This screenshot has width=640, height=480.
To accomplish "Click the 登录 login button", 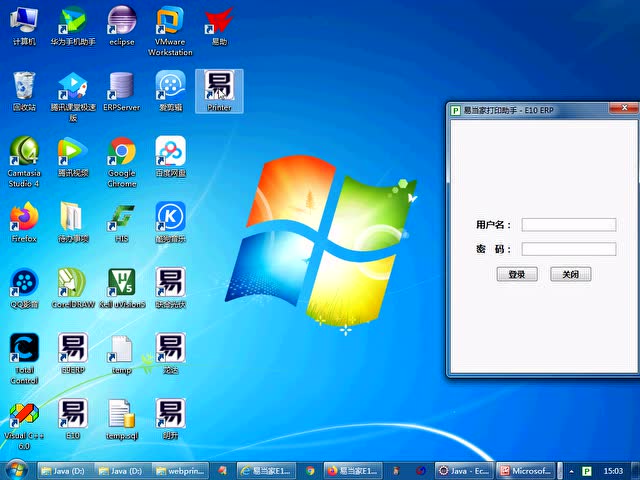I will tap(517, 274).
